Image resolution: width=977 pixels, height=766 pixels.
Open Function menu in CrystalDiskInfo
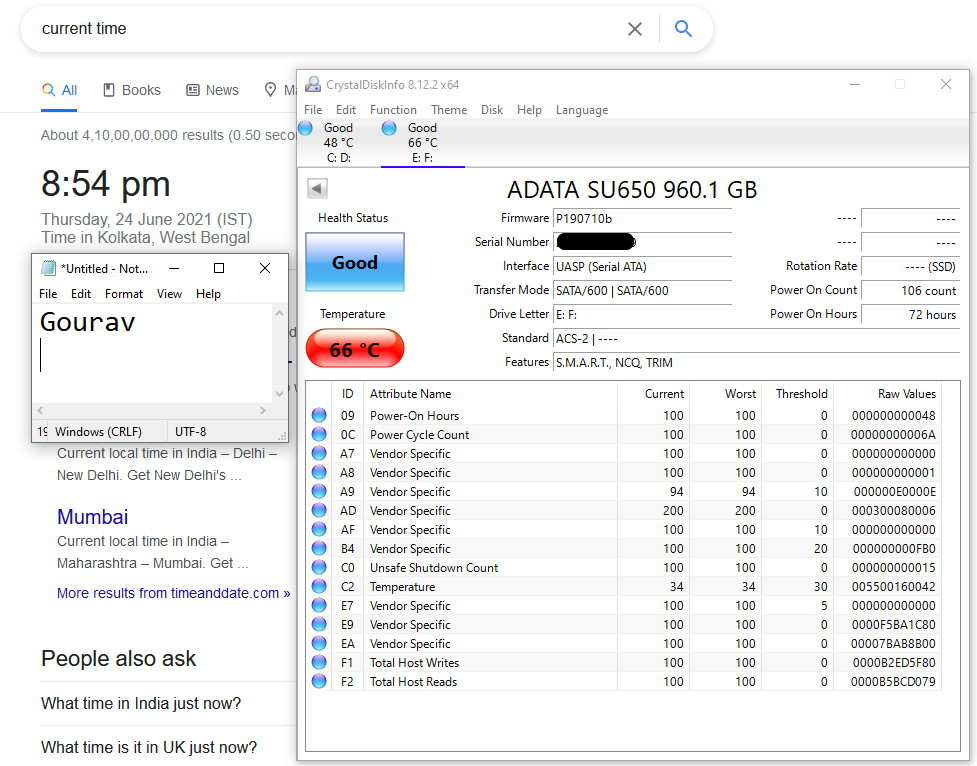click(393, 110)
